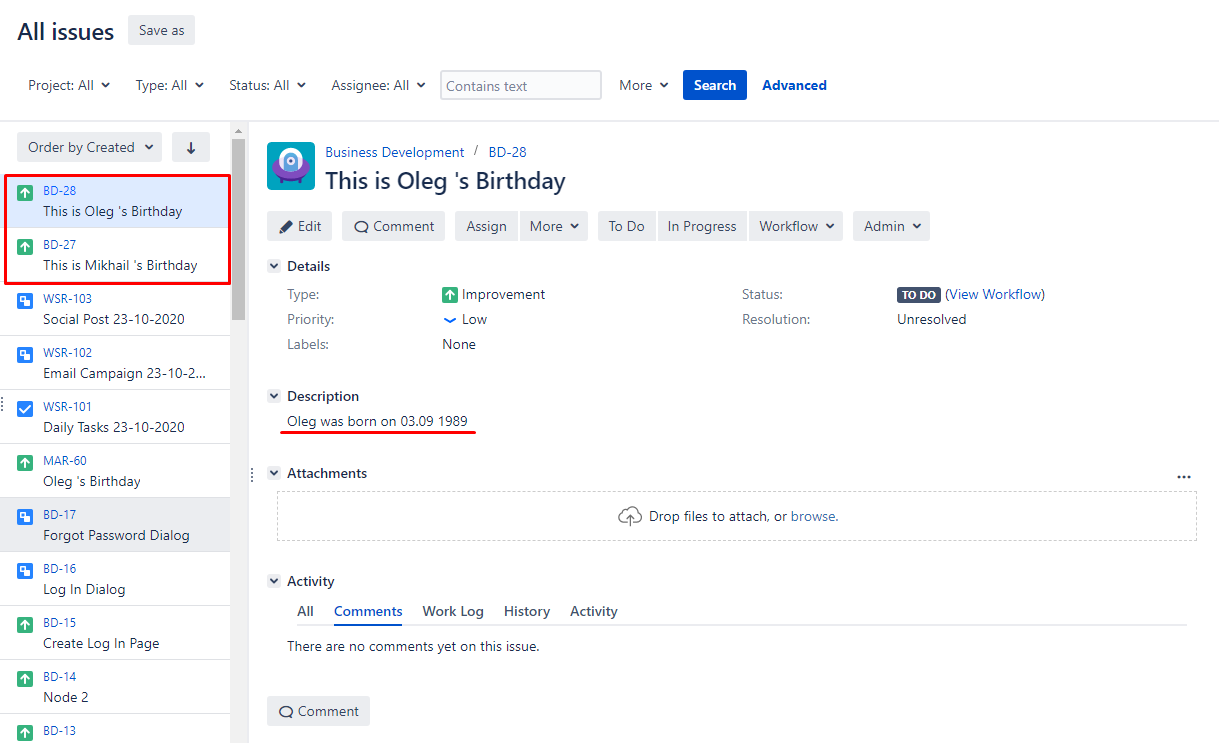Open the Workflow dropdown button

click(x=795, y=226)
